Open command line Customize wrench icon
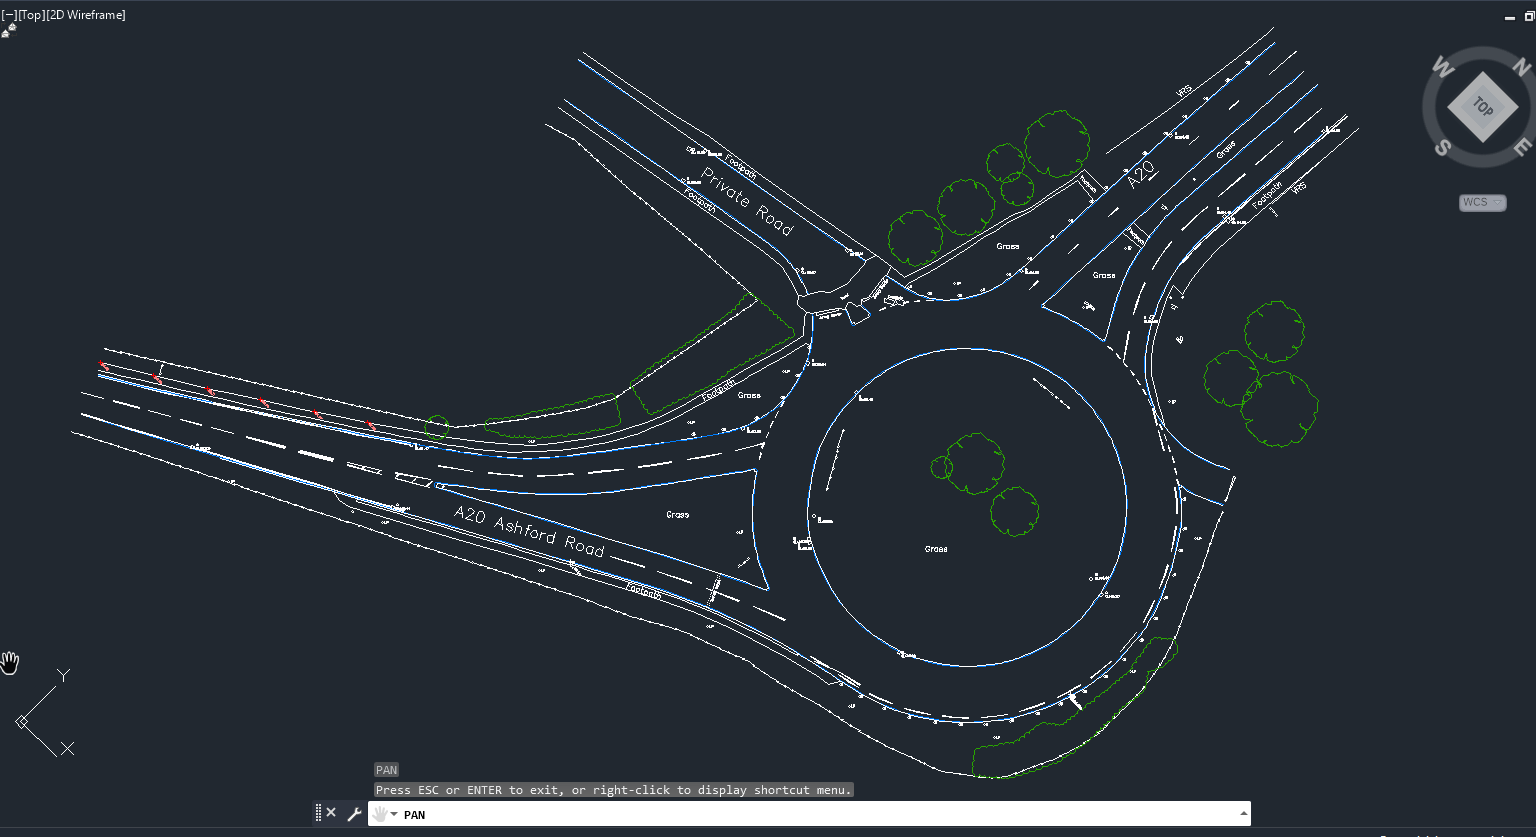The image size is (1536, 837). (x=354, y=814)
